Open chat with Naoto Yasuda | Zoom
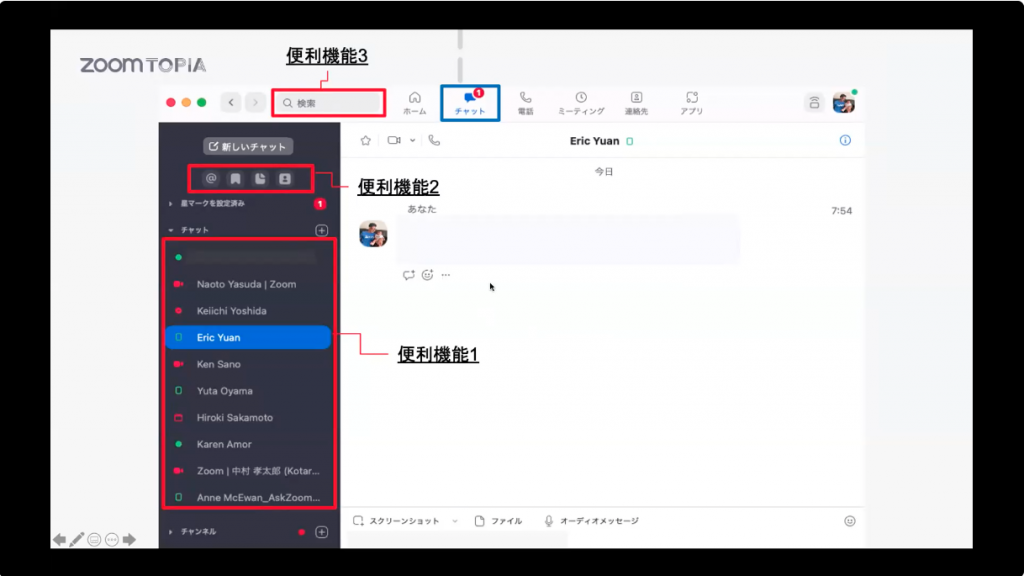The height and width of the screenshot is (576, 1024). [248, 284]
